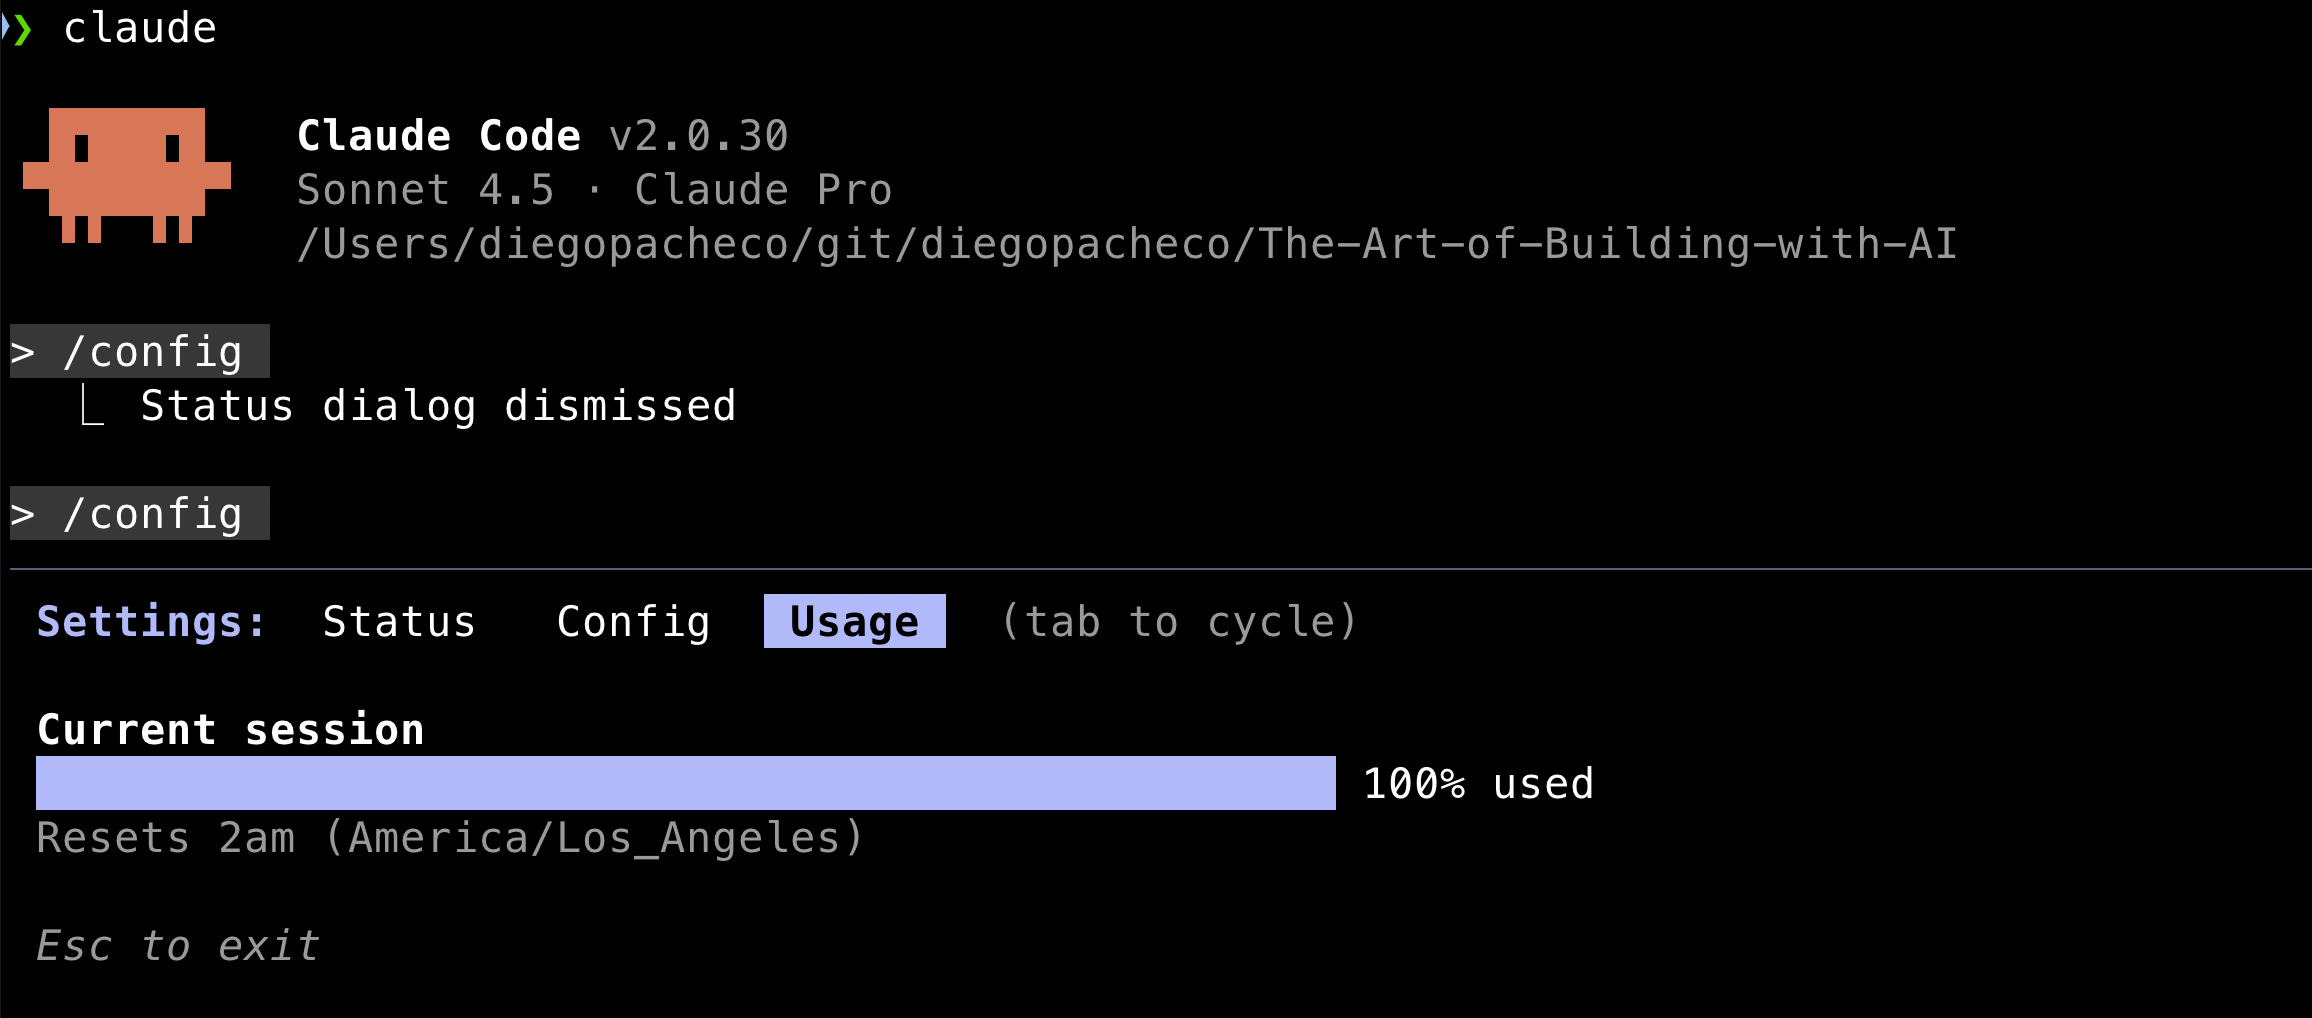Image resolution: width=2312 pixels, height=1018 pixels.
Task: Open the Config settings tab
Action: click(633, 622)
